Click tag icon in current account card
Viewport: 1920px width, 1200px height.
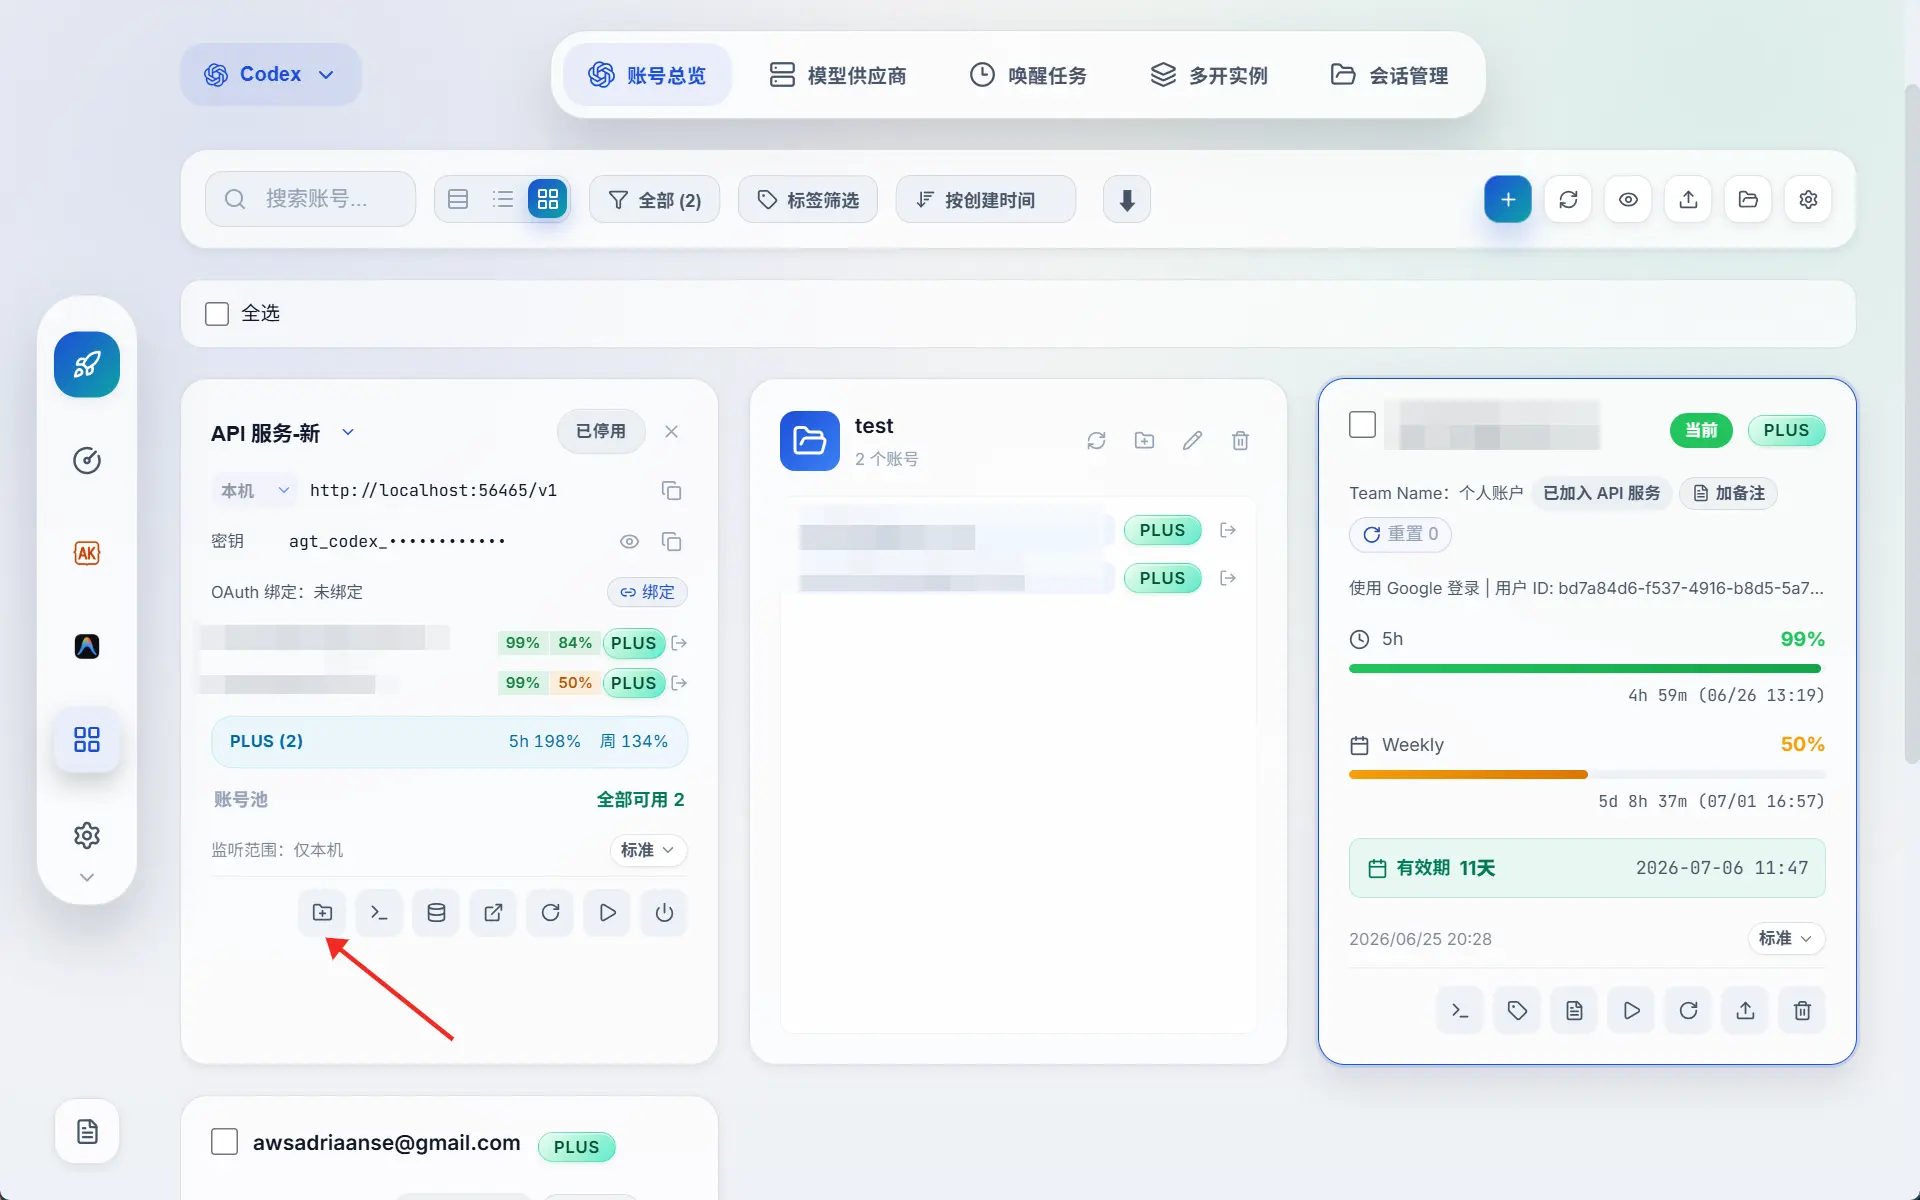[x=1517, y=1011]
